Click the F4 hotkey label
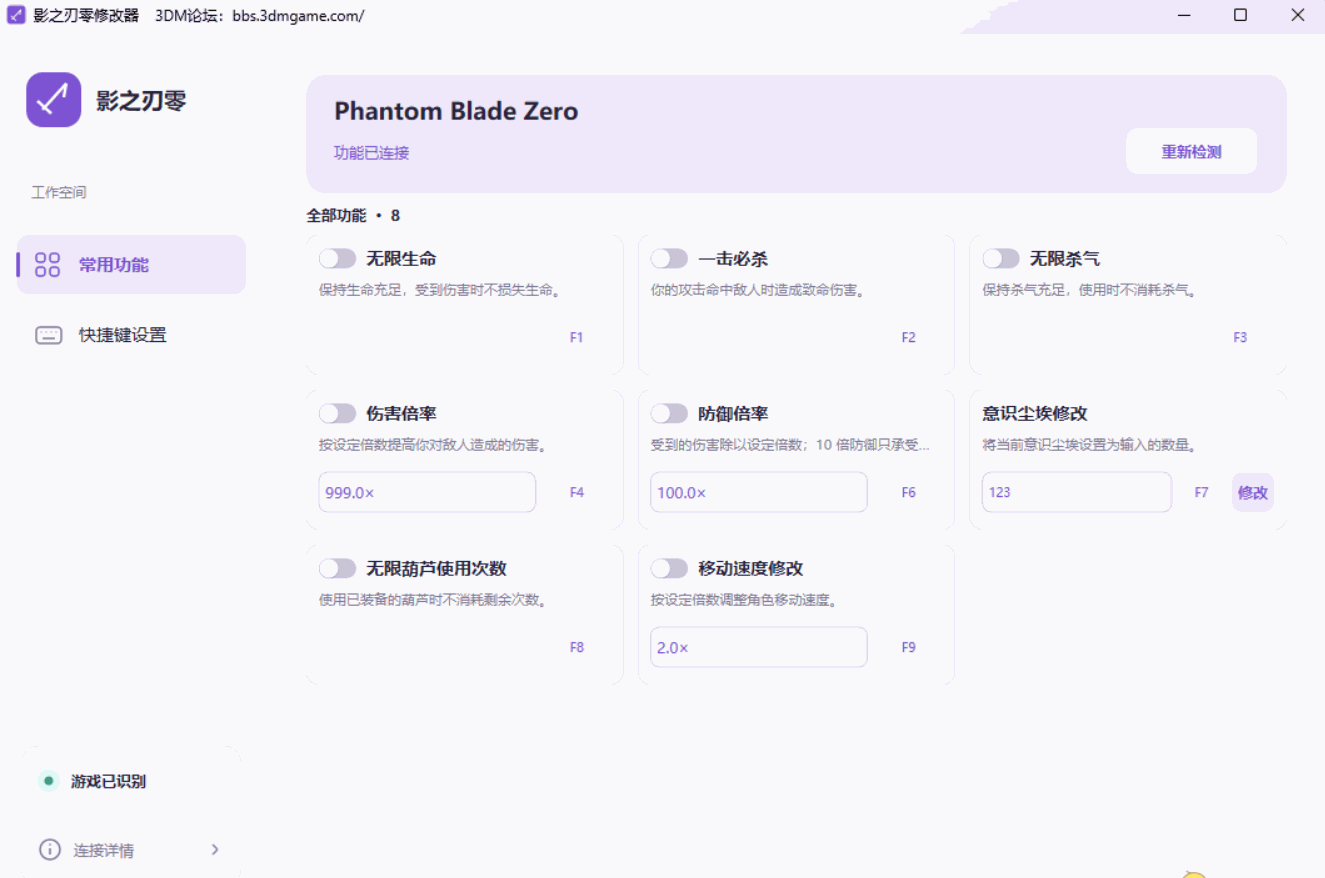This screenshot has width=1325, height=878. (x=576, y=493)
